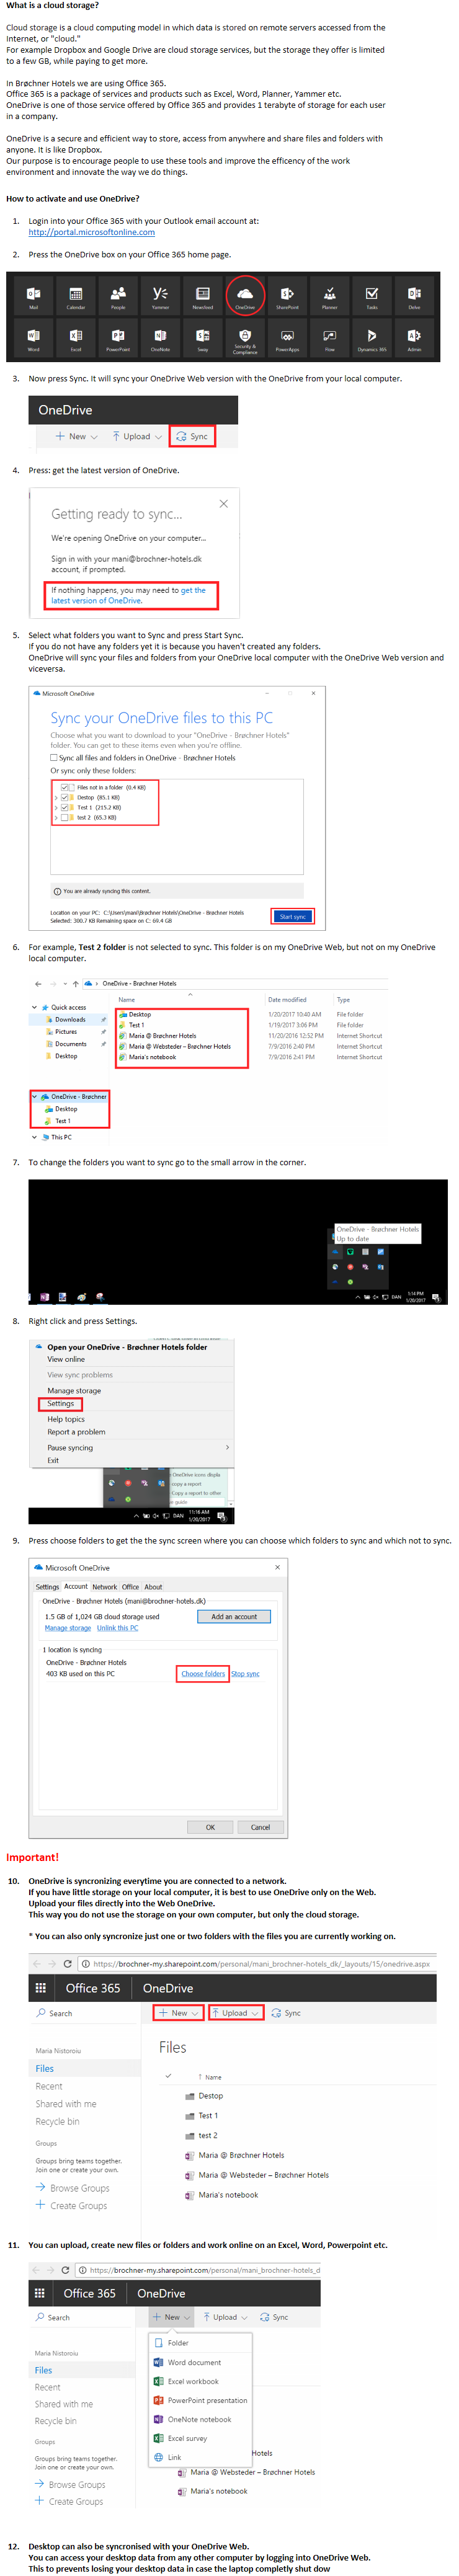This screenshot has width=459, height=2576.
Task: Choose Exit in the OneDrive context menu
Action: click(x=53, y=1462)
